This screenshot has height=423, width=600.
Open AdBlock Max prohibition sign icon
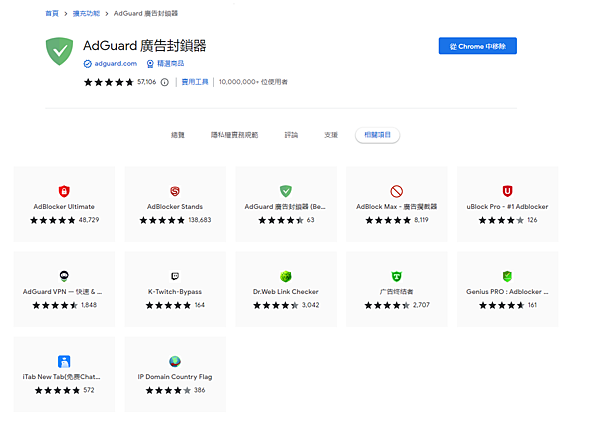(x=396, y=191)
